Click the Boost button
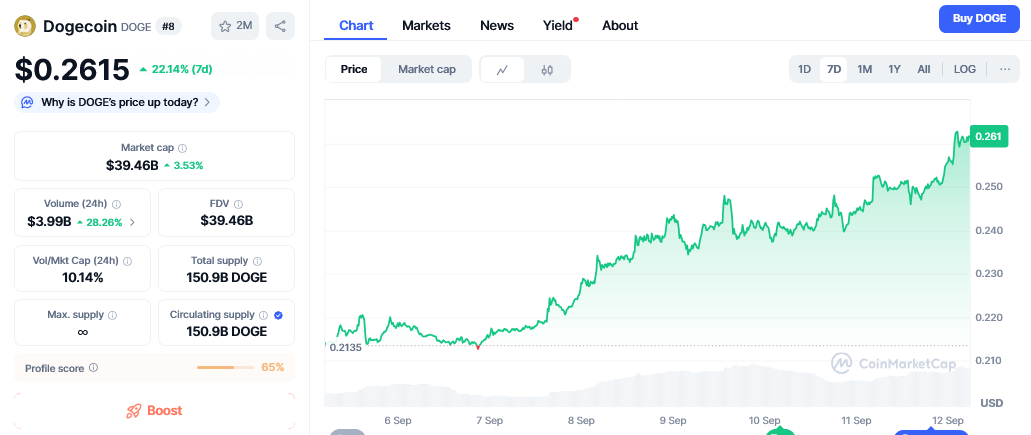 (155, 411)
